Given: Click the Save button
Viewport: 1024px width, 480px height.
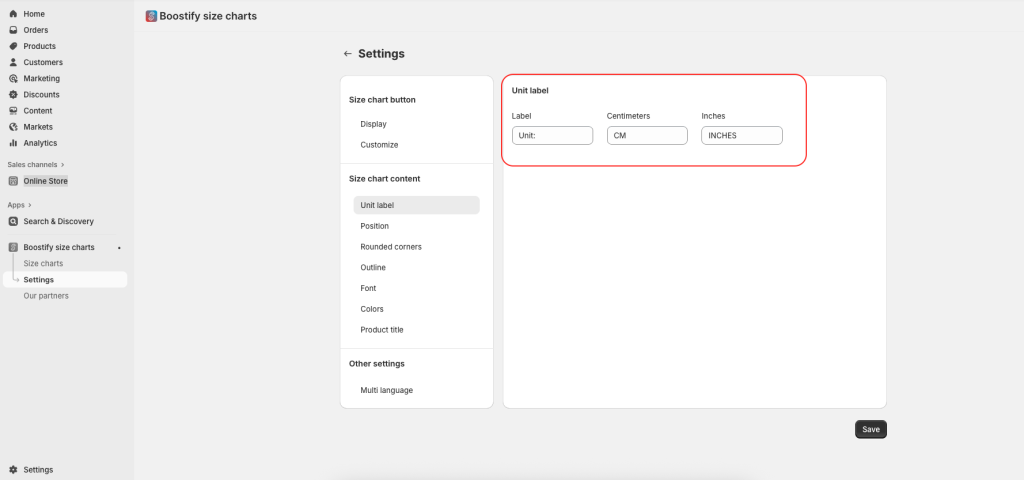Looking at the screenshot, I should click(871, 429).
